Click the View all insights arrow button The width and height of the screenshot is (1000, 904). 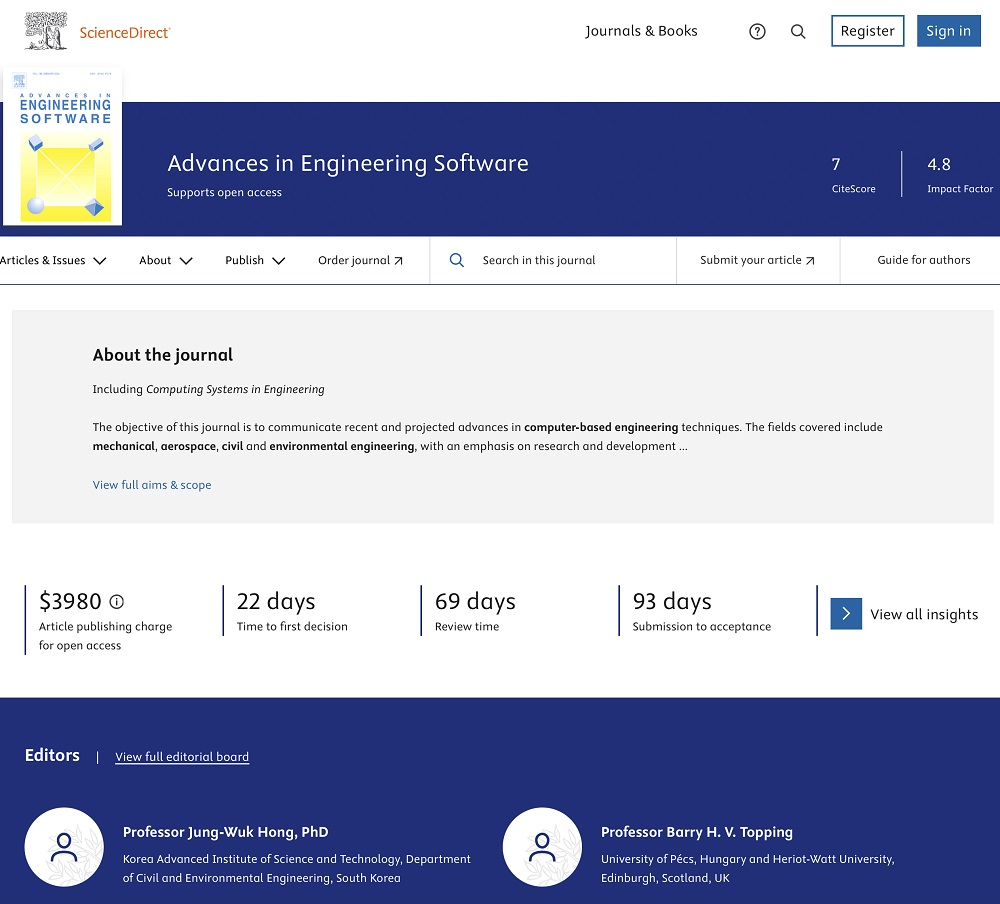[x=846, y=614]
